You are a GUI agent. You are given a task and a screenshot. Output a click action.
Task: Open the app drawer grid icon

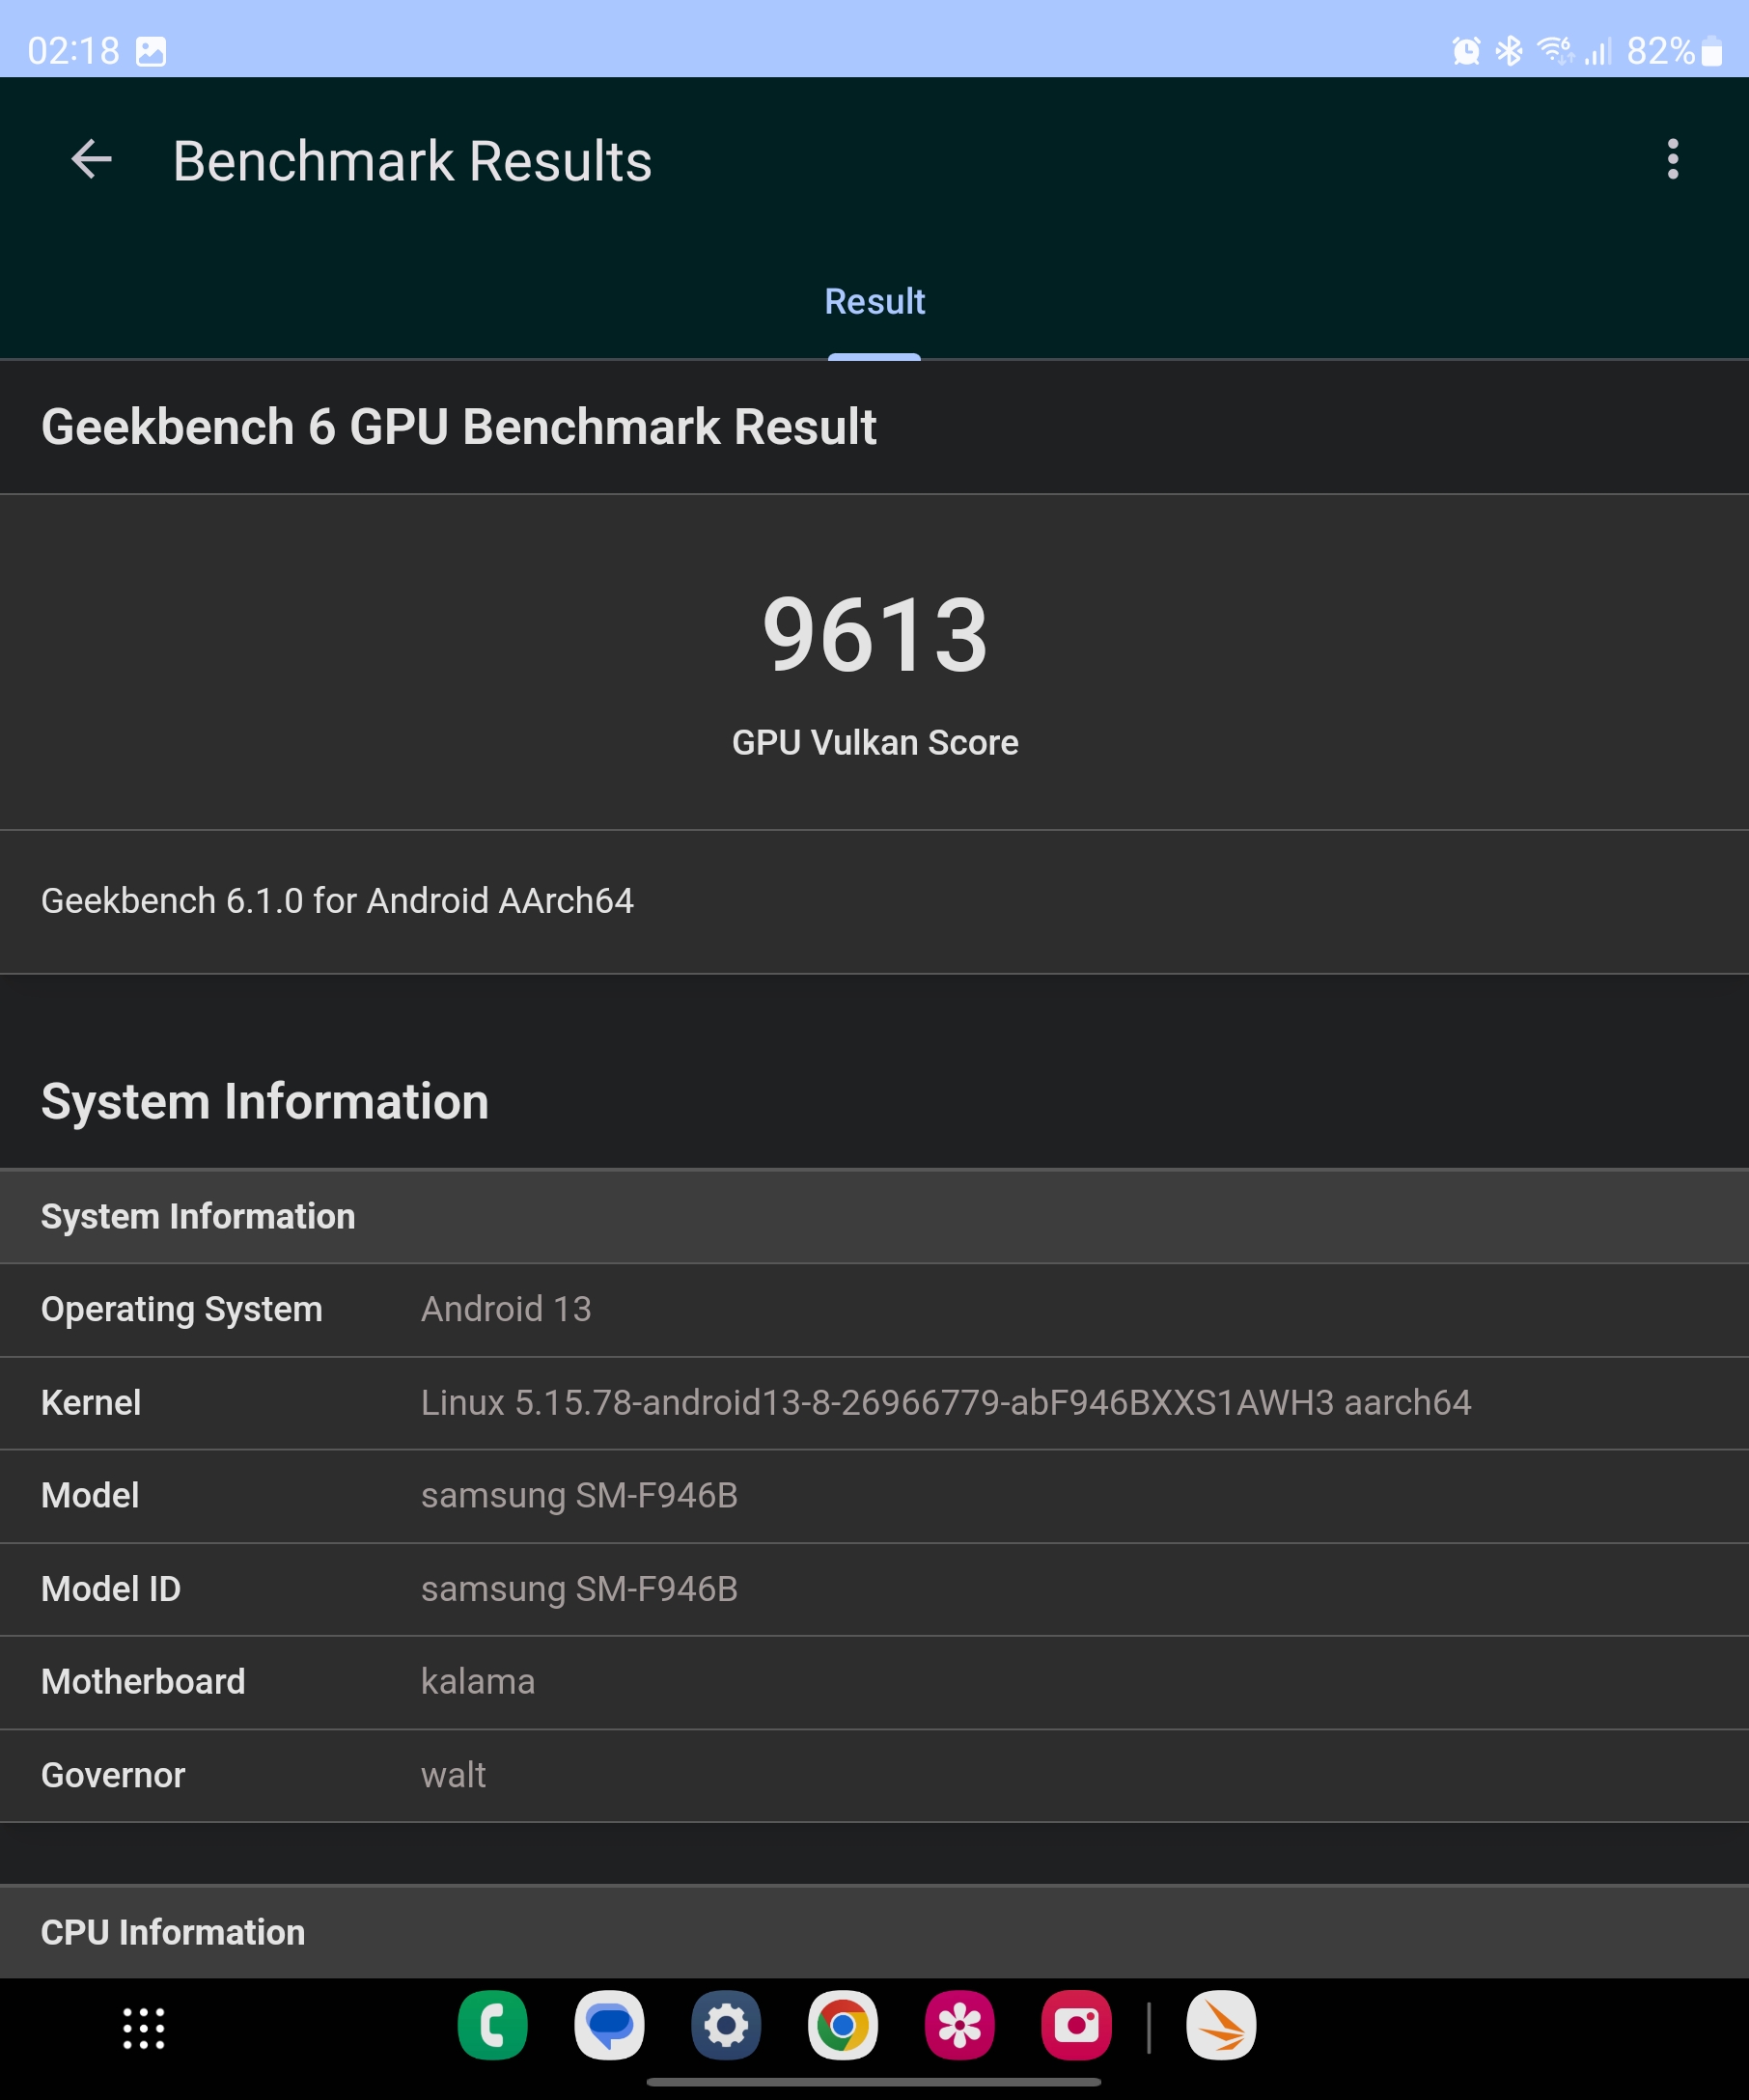click(143, 2028)
